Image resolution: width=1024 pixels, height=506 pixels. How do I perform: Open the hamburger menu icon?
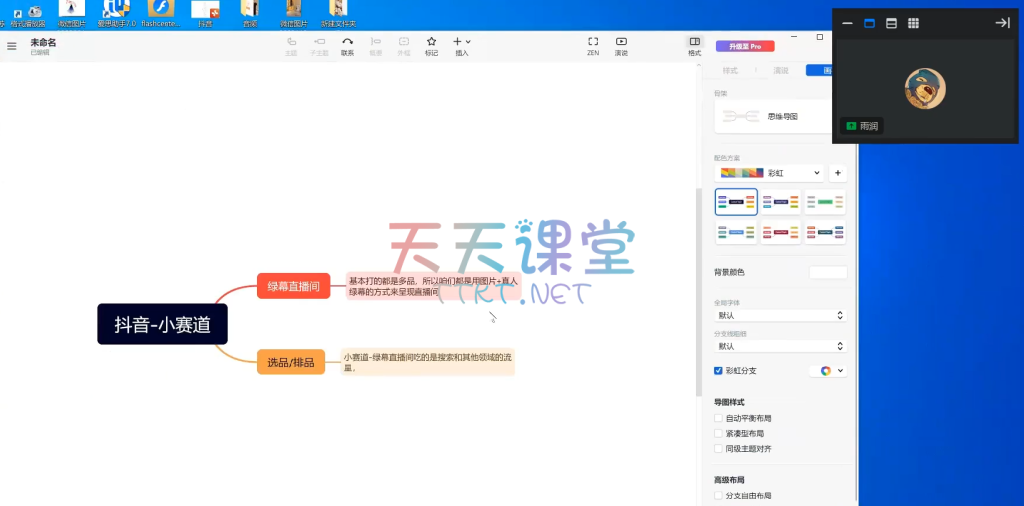pyautogui.click(x=11, y=46)
